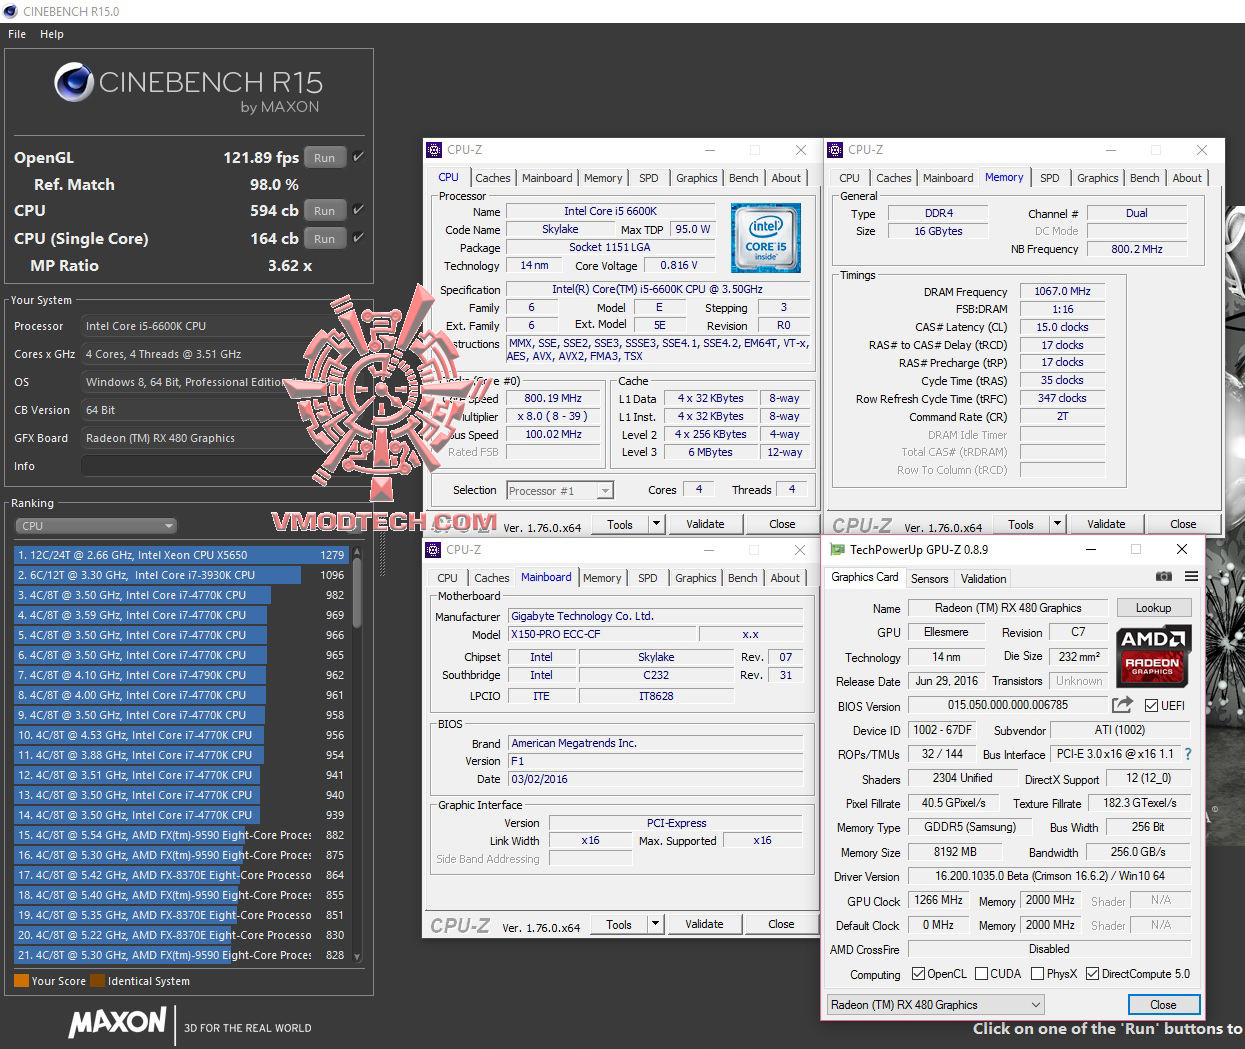The height and width of the screenshot is (1049, 1245).
Task: Click the Cinebench R15 sphere logo
Action: coord(74,83)
